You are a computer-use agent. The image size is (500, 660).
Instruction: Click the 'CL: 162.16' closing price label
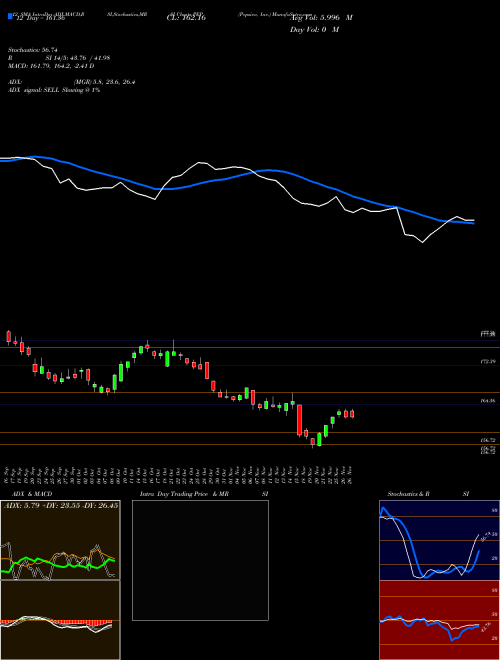(186, 18)
